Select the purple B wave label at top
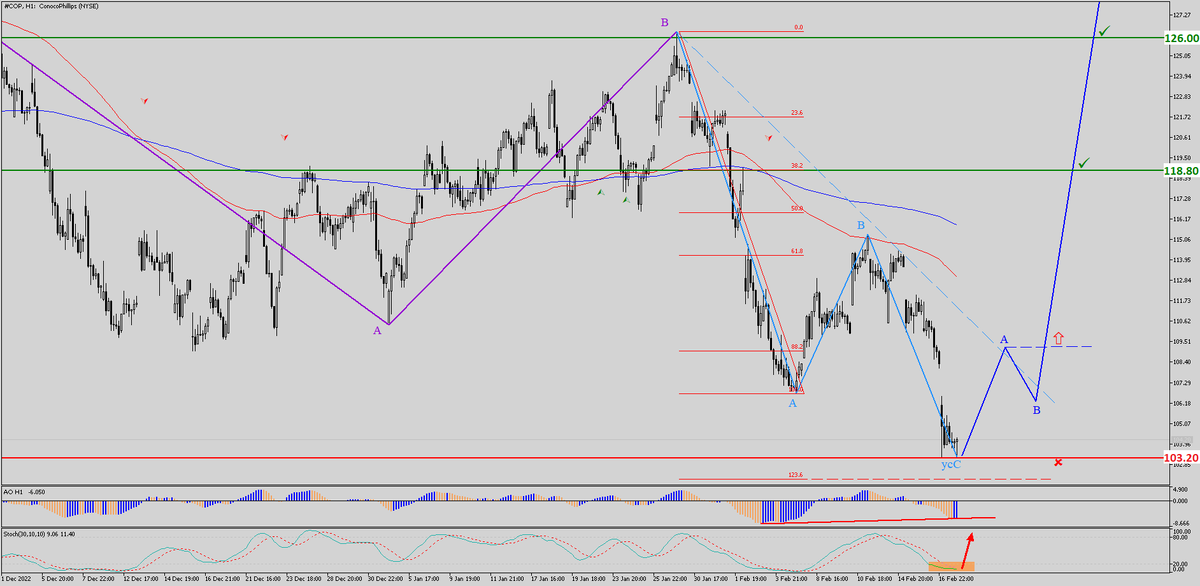This screenshot has width=1200, height=586. pyautogui.click(x=663, y=22)
